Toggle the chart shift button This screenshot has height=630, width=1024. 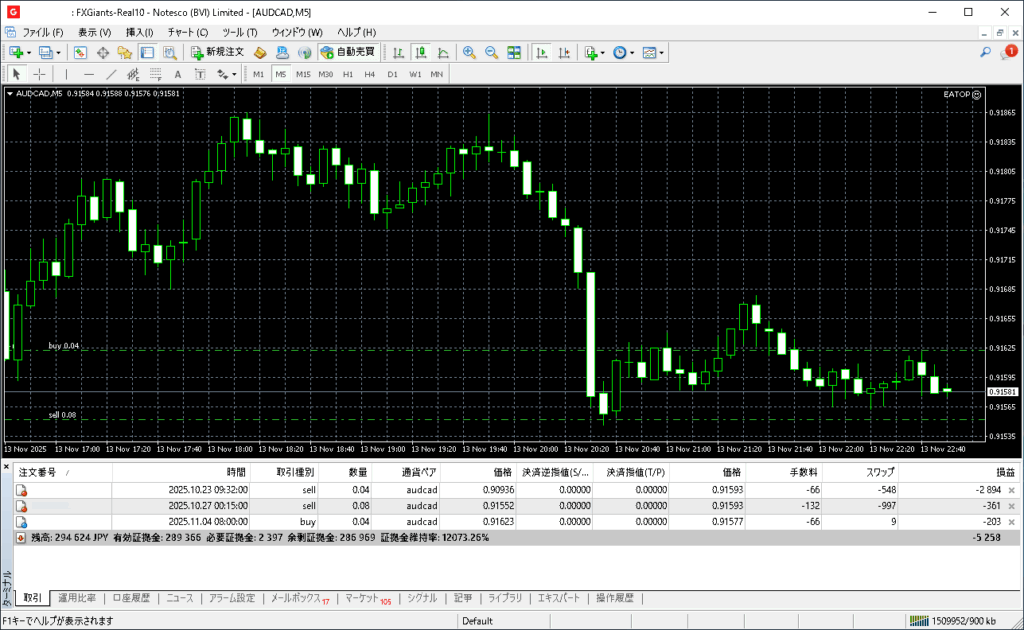coord(564,52)
